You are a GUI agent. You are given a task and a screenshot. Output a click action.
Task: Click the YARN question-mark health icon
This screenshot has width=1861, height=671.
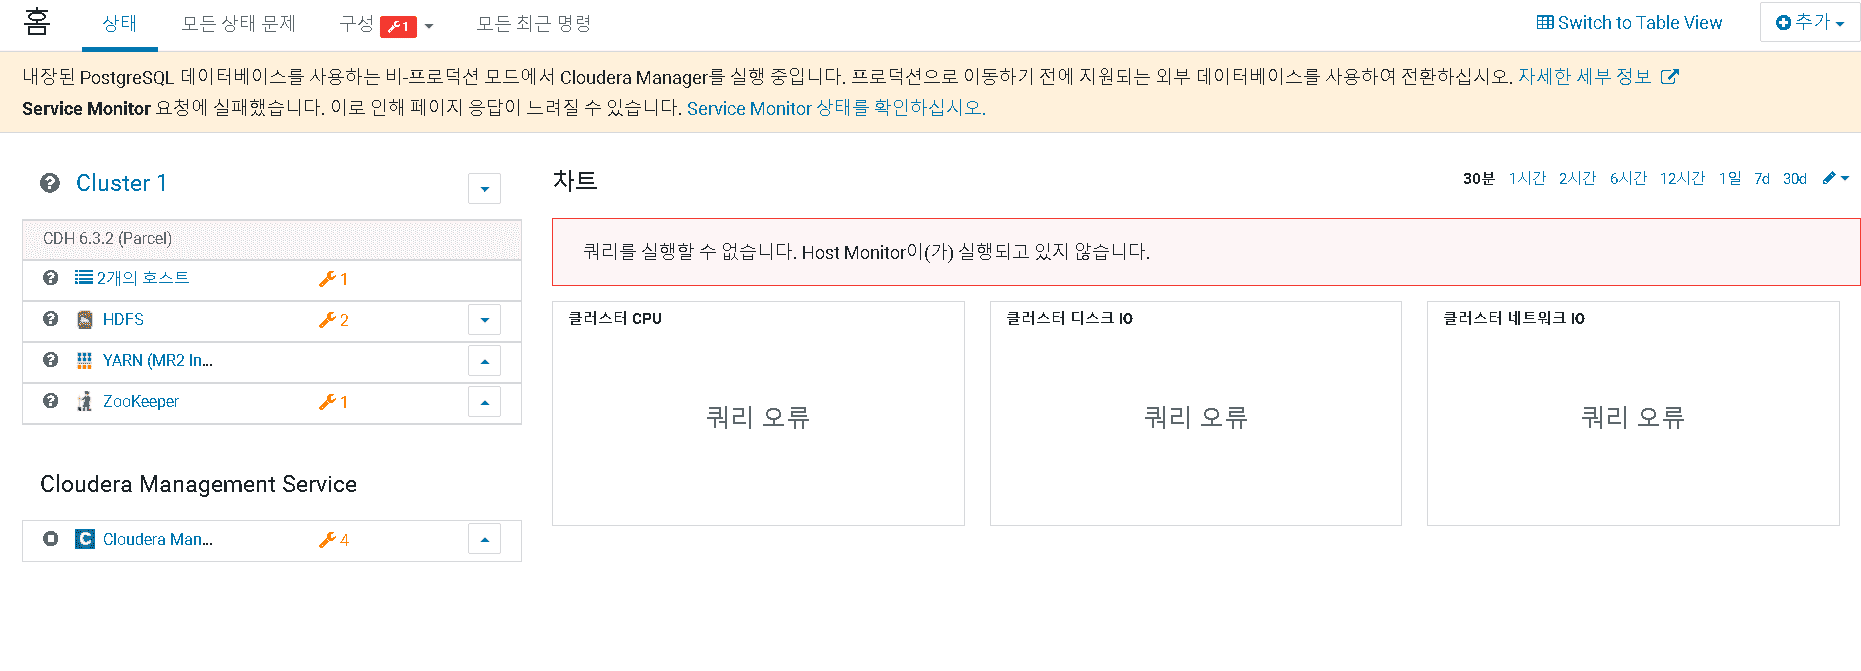[51, 360]
